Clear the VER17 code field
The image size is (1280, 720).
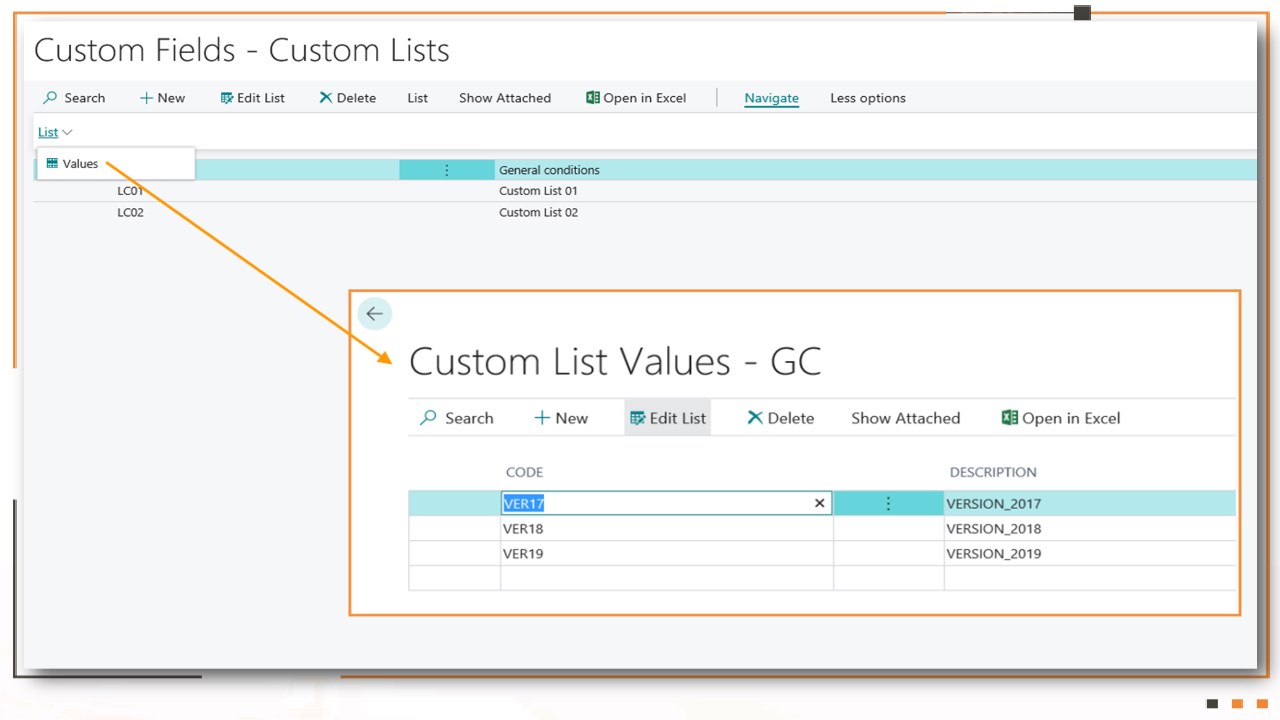coord(820,503)
